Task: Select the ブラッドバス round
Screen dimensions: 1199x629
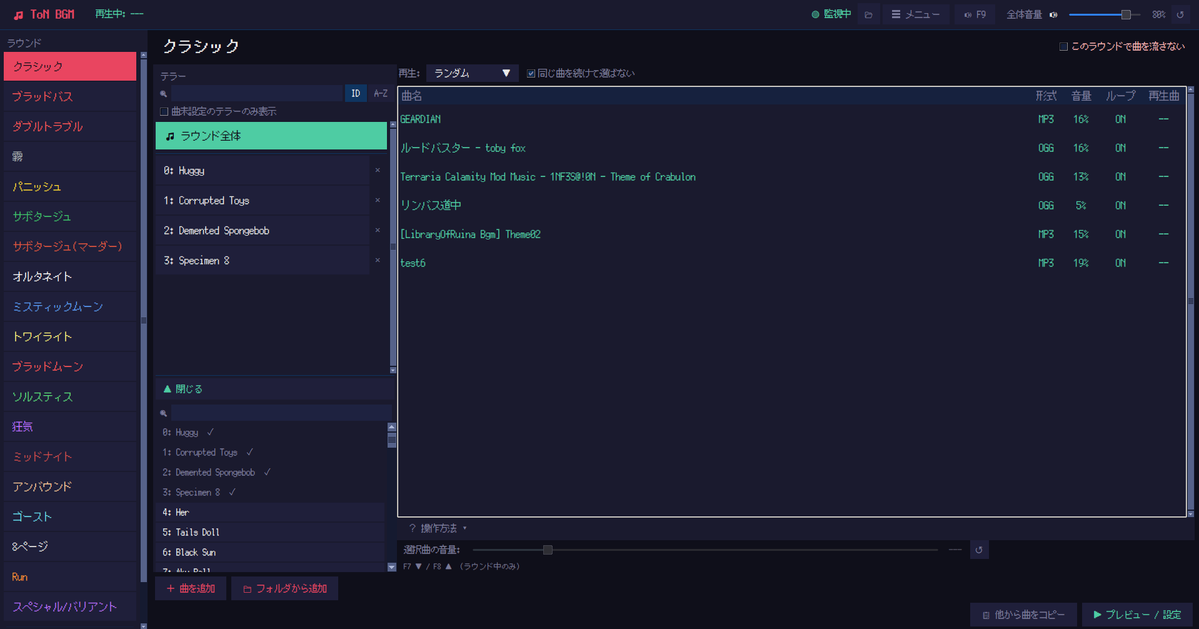Action: click(70, 96)
